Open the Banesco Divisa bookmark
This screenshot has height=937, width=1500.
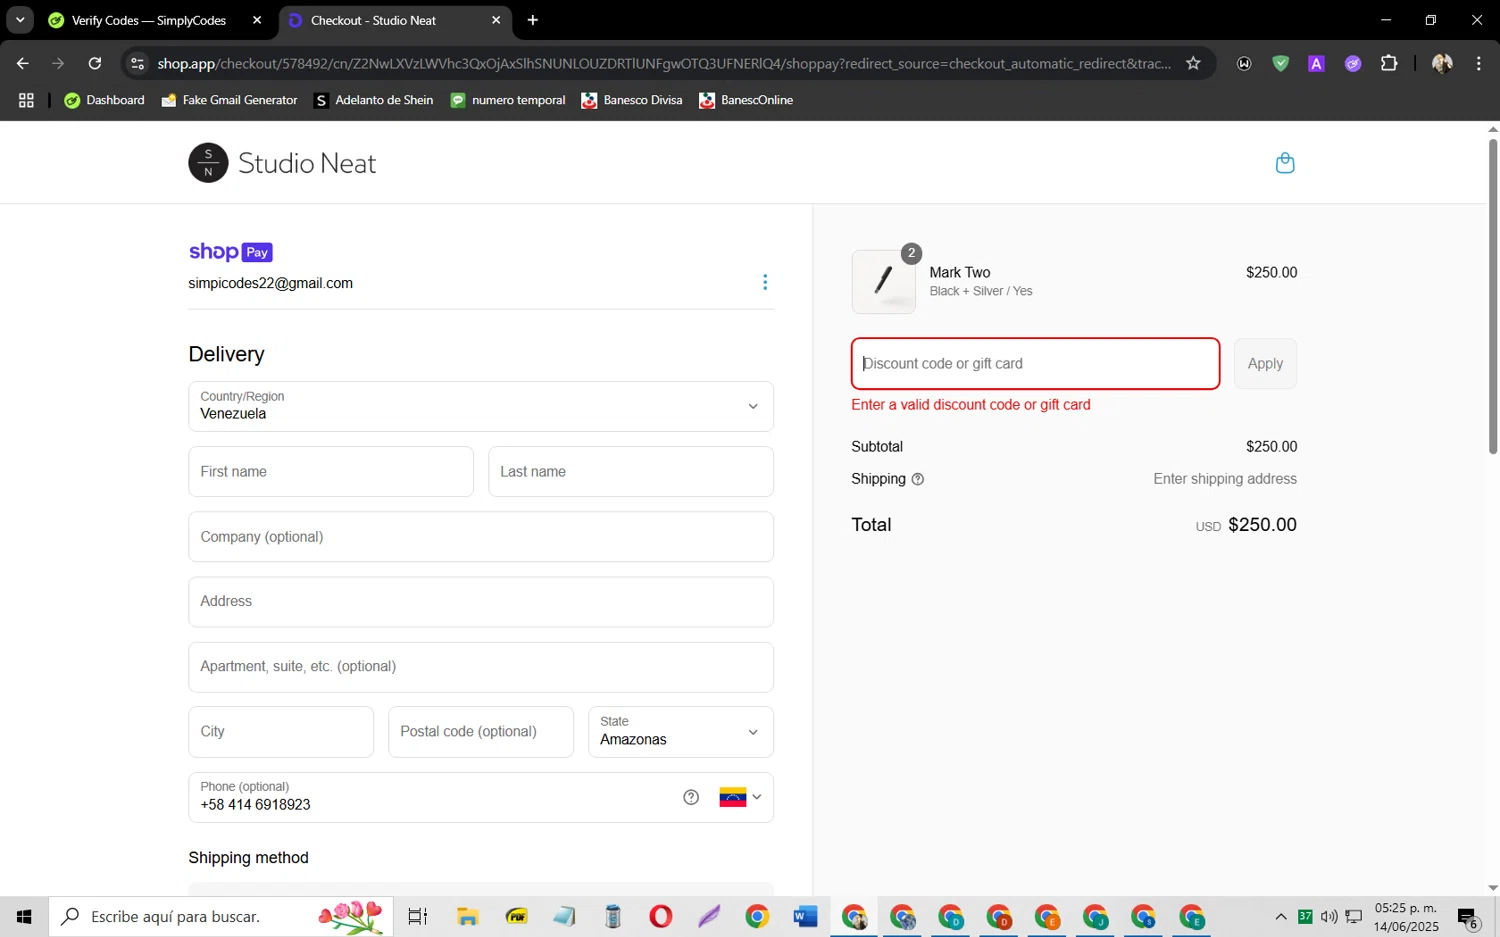632,100
